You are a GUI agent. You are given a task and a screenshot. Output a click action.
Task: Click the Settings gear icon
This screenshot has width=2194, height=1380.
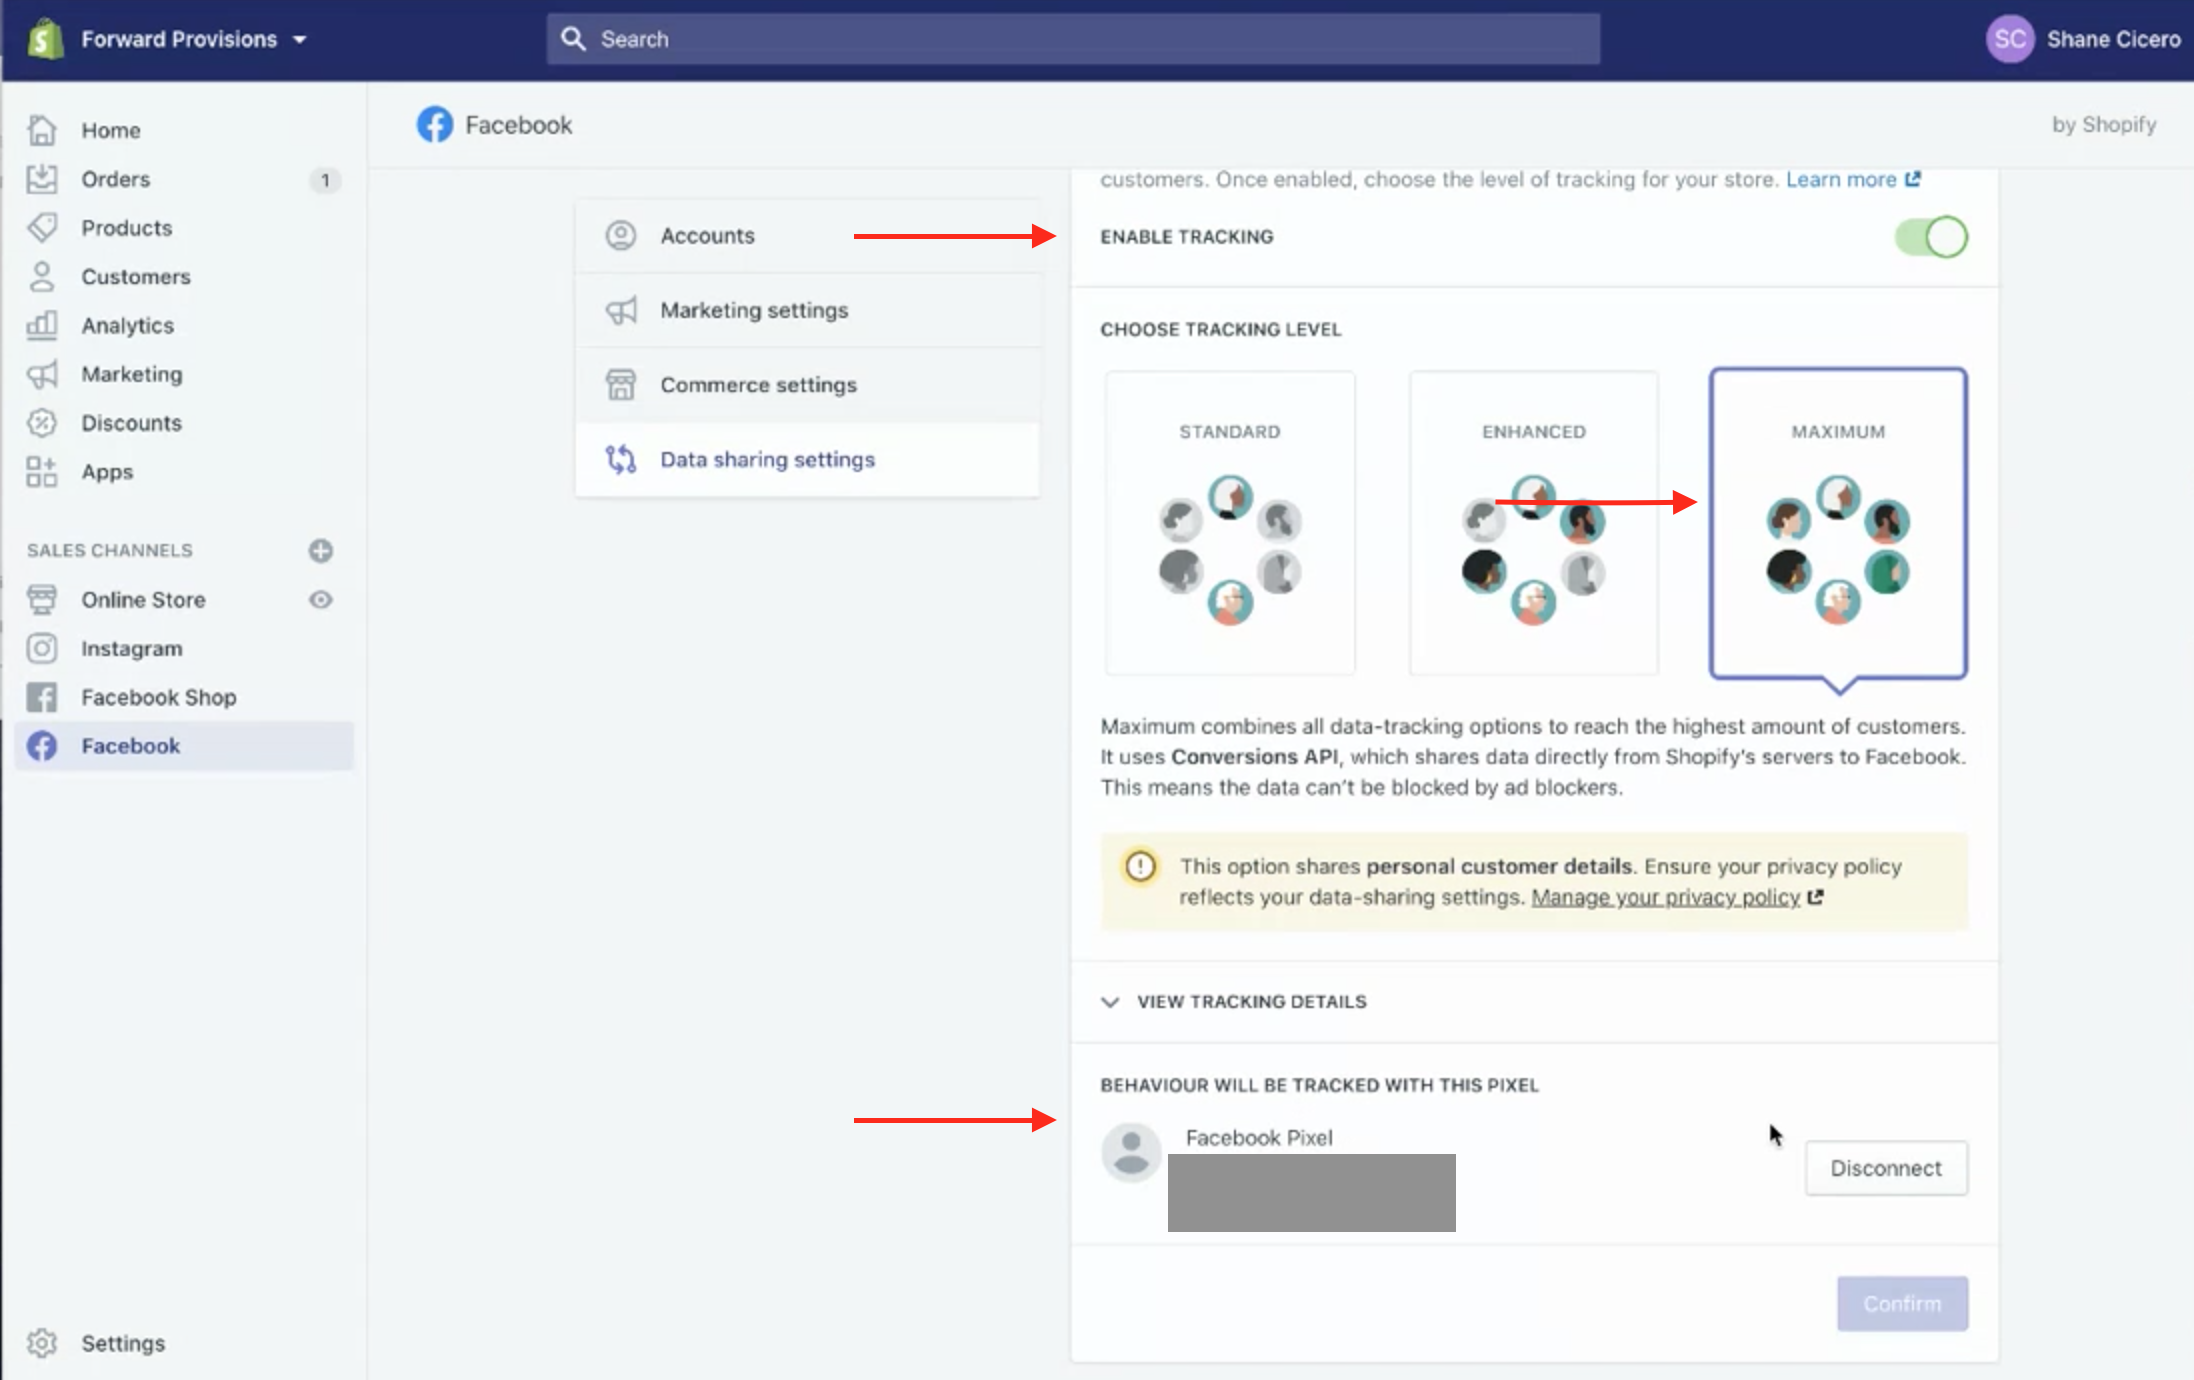[42, 1343]
